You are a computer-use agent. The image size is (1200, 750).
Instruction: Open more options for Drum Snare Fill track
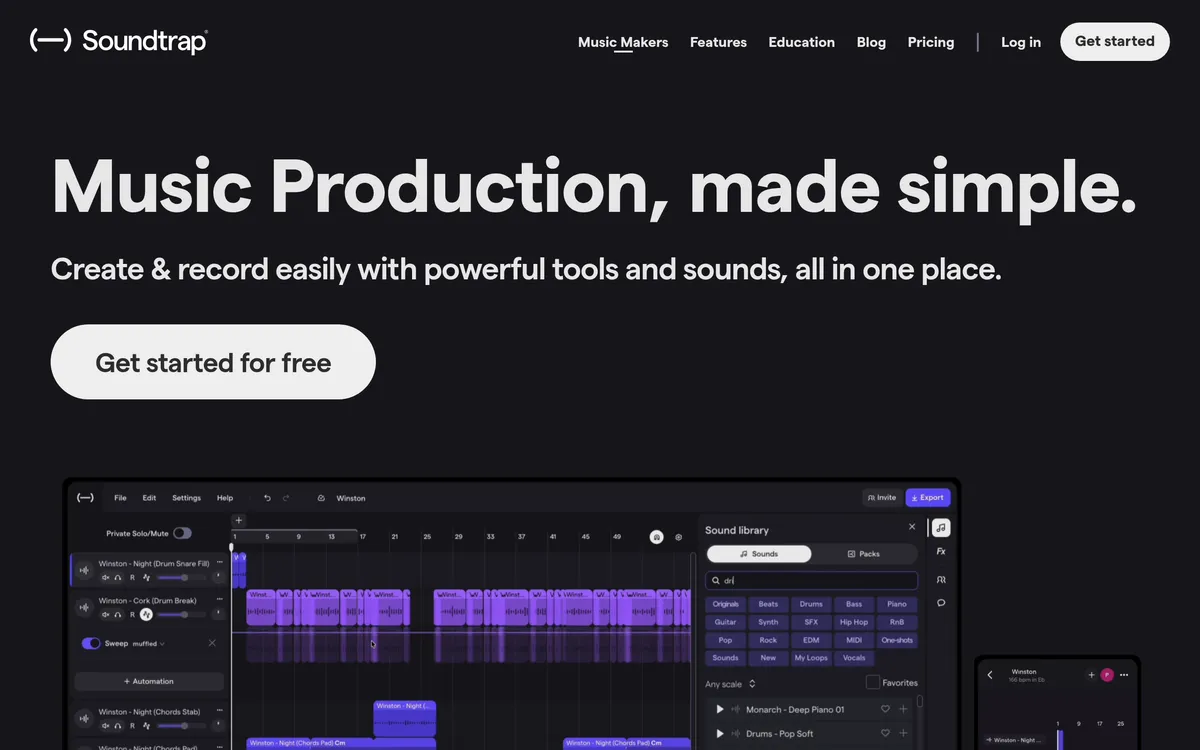pyautogui.click(x=219, y=563)
